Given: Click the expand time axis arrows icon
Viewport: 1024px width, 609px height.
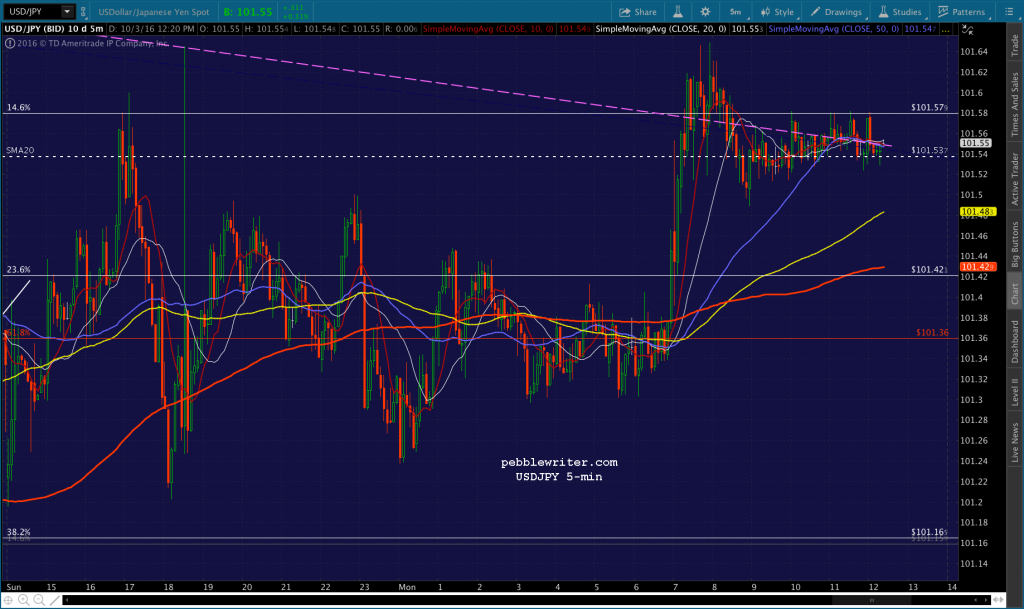Looking at the screenshot, I should pos(998,600).
